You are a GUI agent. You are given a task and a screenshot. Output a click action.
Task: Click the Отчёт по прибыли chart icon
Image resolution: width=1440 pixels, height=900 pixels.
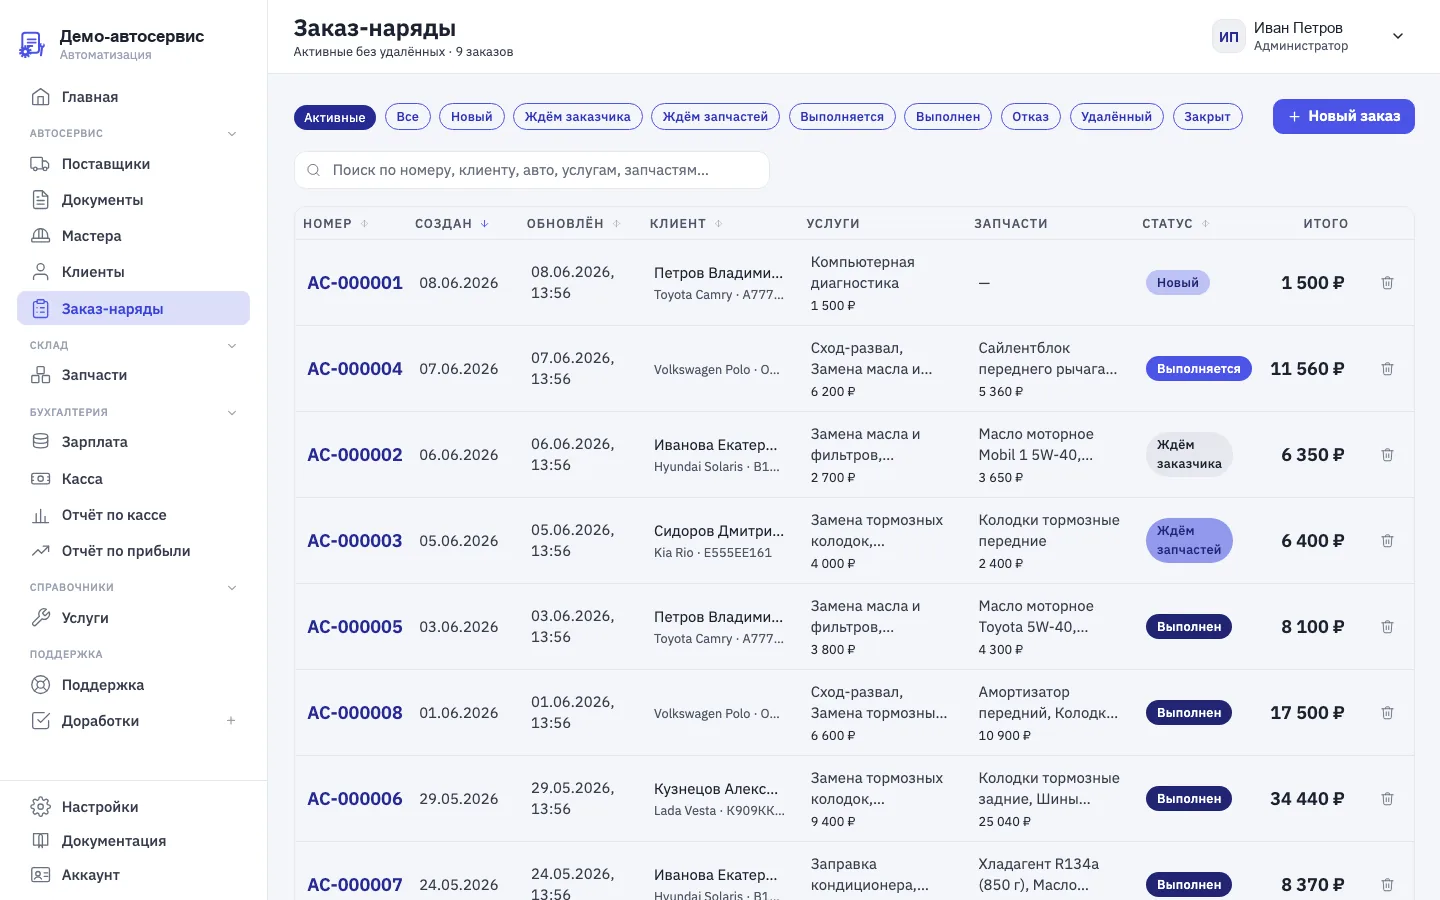click(41, 551)
